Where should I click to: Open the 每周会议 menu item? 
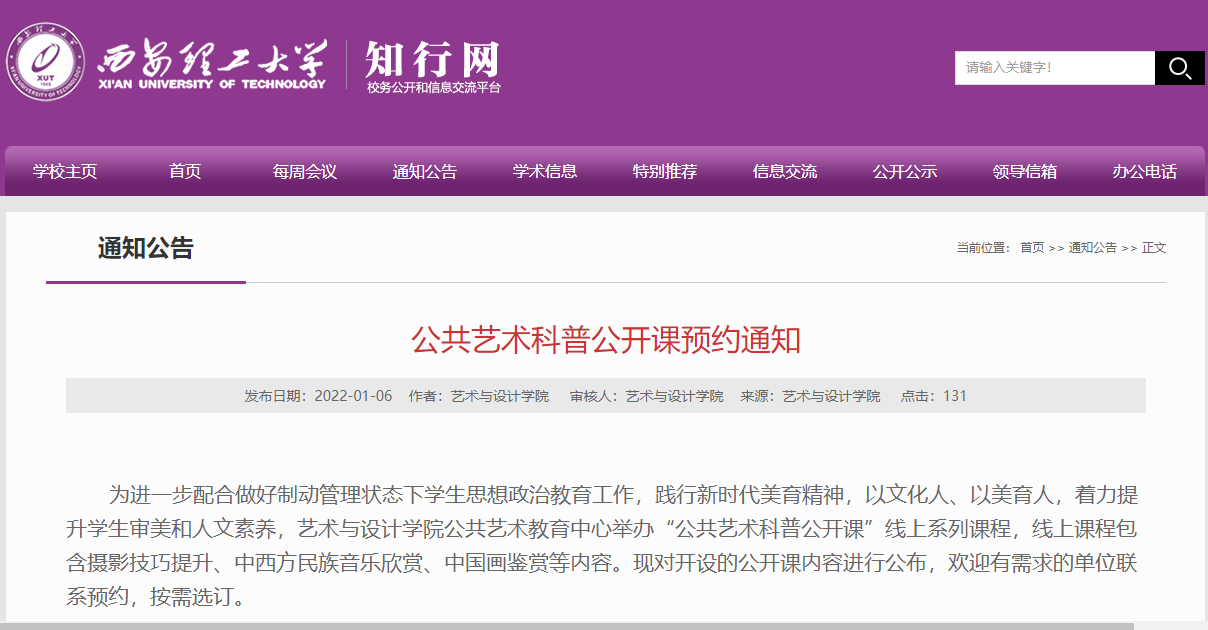[305, 171]
